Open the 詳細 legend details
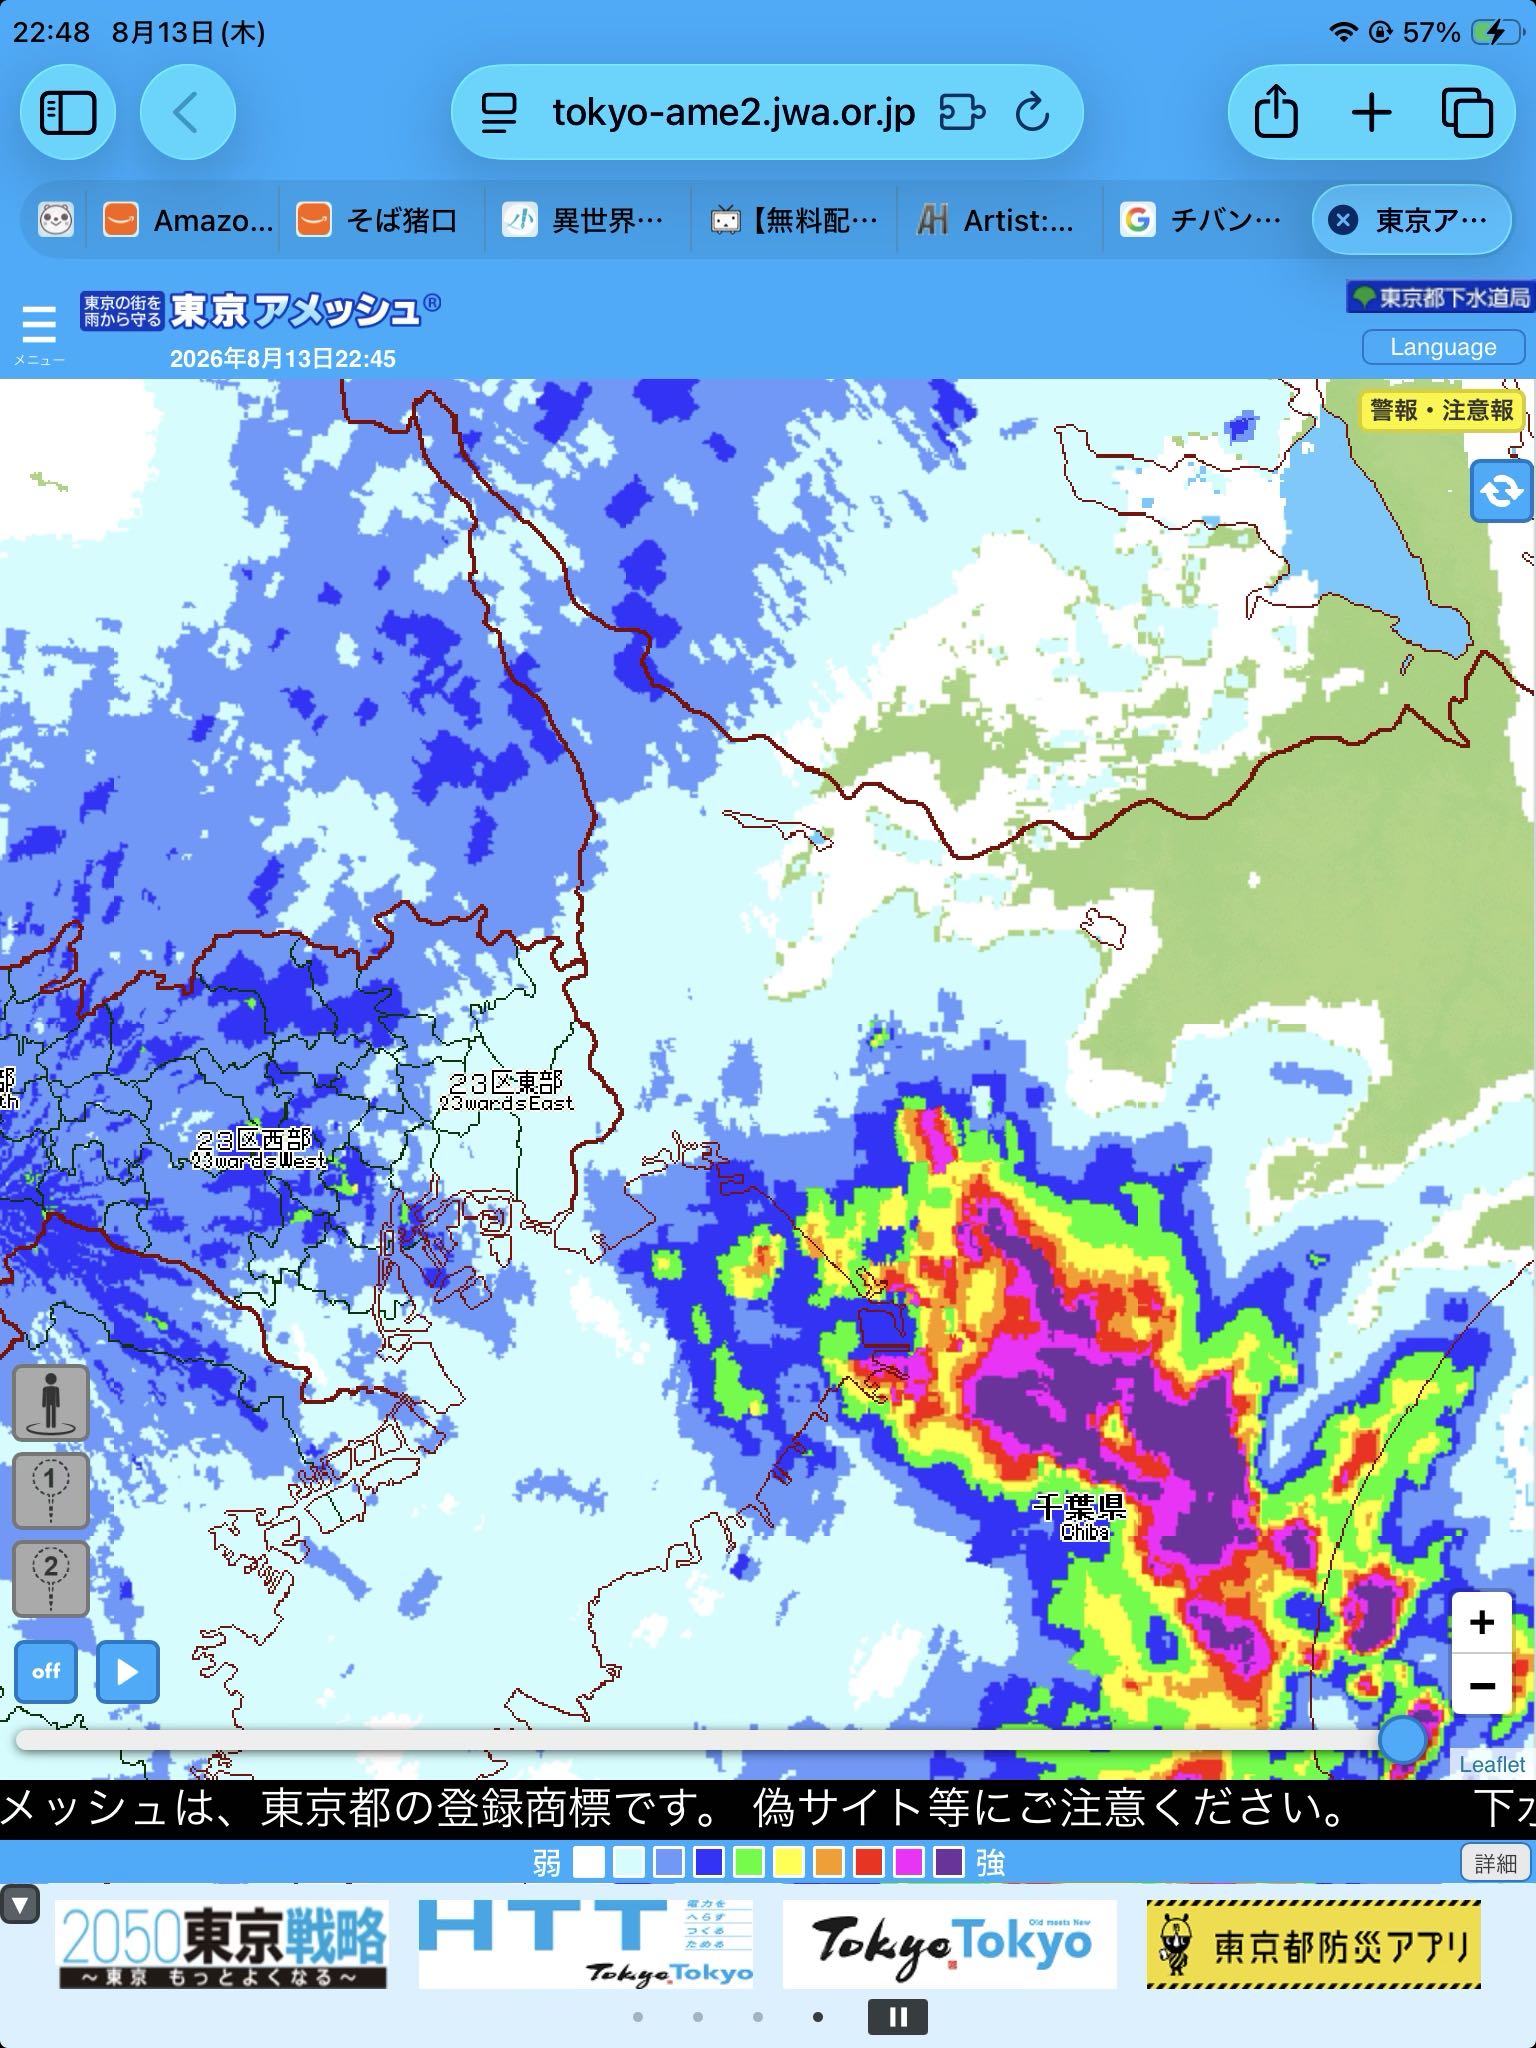1536x2048 pixels. (x=1495, y=1863)
